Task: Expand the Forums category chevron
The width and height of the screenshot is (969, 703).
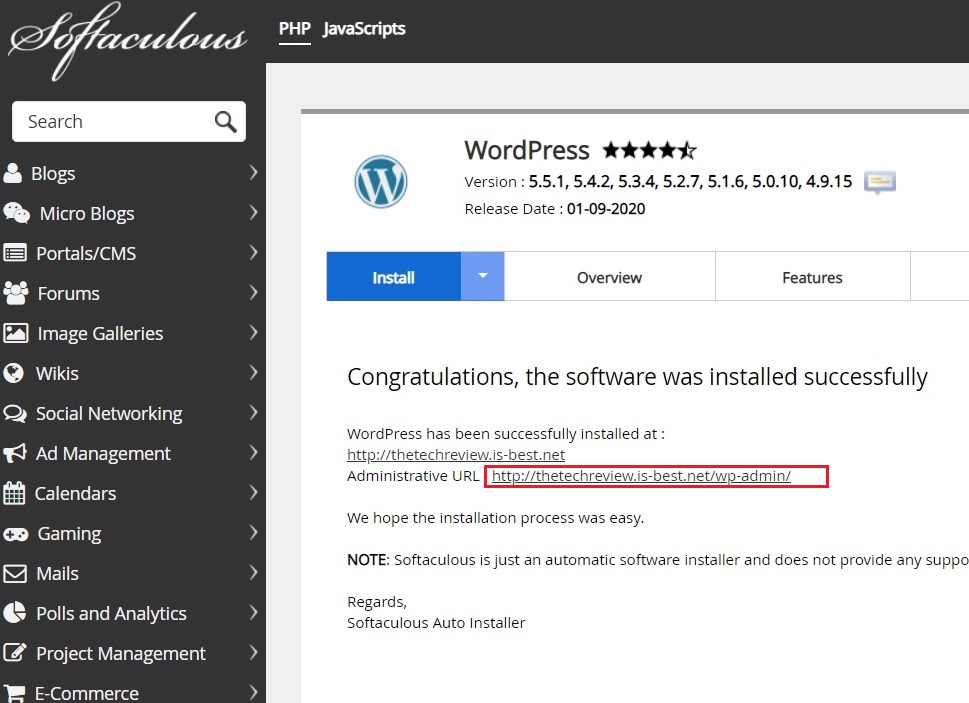Action: pyautogui.click(x=253, y=293)
